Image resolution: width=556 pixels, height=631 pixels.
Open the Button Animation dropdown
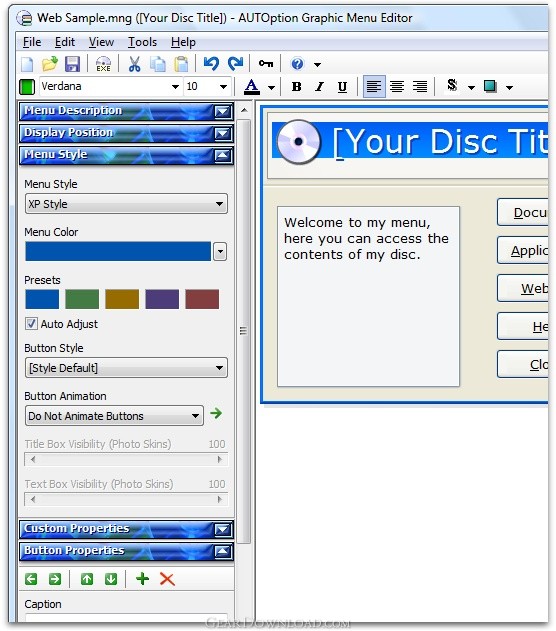click(114, 416)
